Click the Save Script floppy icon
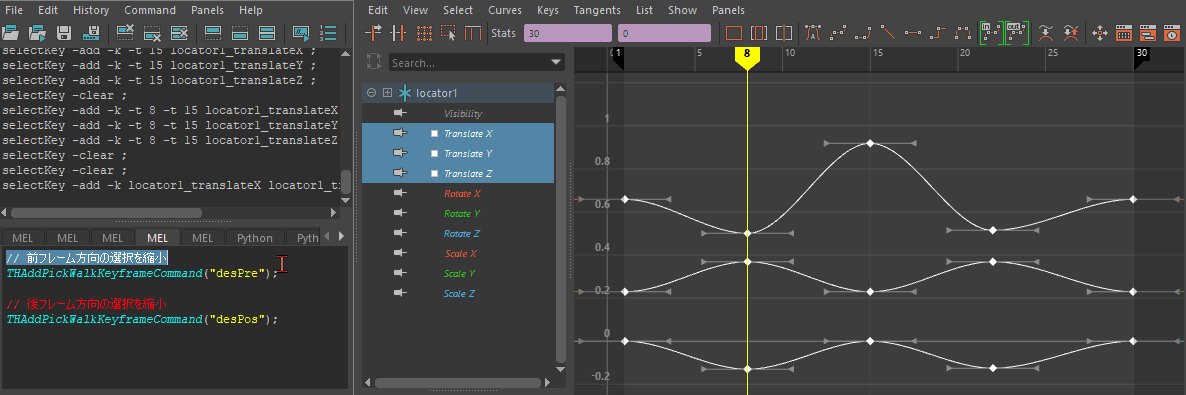The image size is (1186, 395). pyautogui.click(x=64, y=33)
